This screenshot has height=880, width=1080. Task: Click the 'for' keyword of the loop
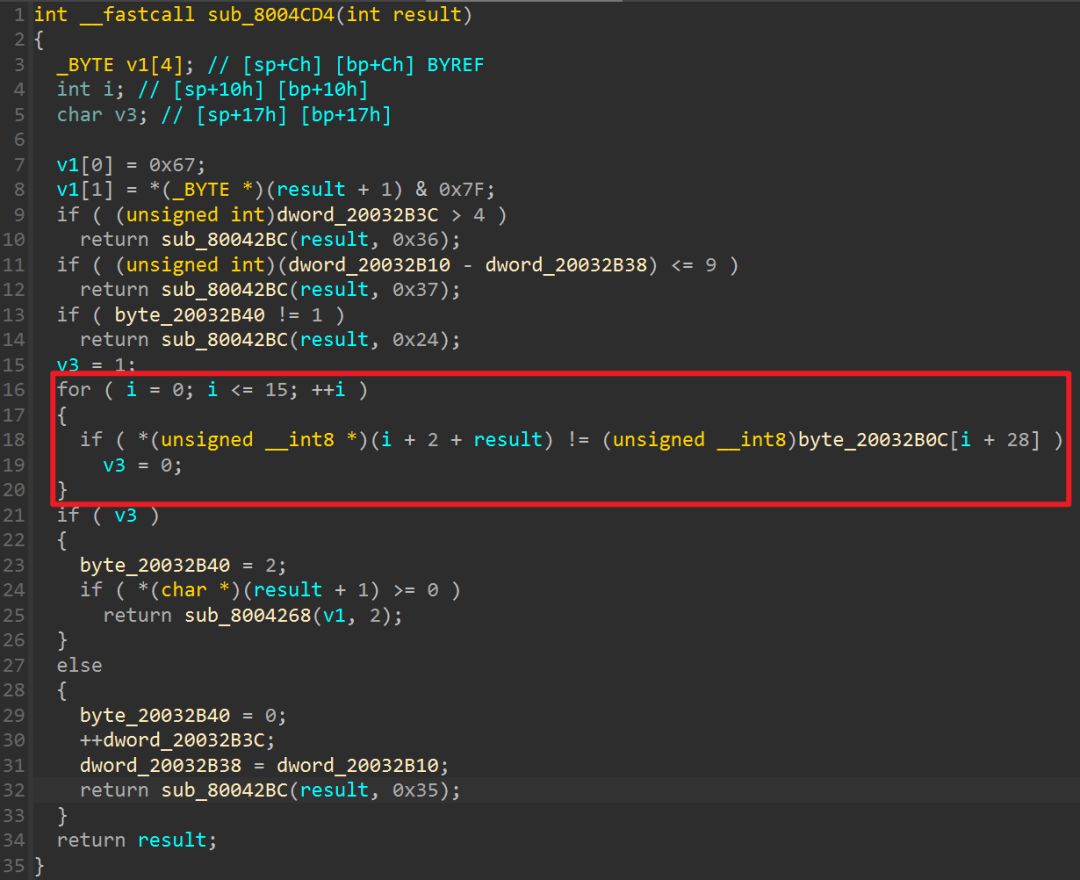click(74, 390)
